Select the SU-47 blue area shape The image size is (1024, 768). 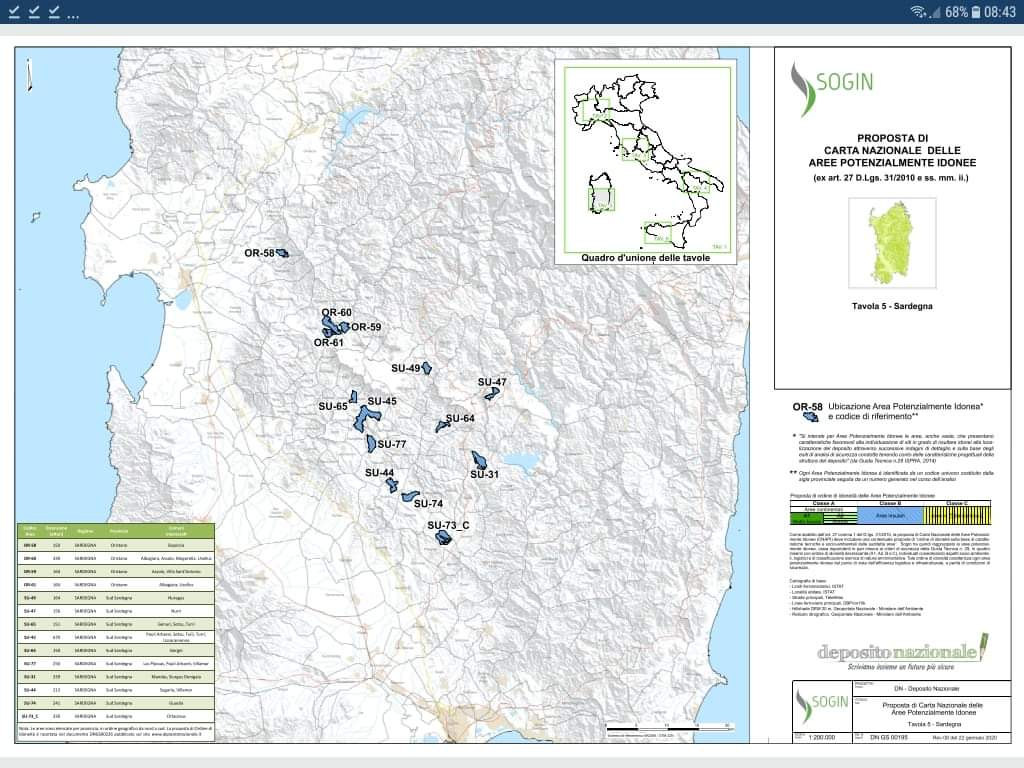(x=491, y=394)
